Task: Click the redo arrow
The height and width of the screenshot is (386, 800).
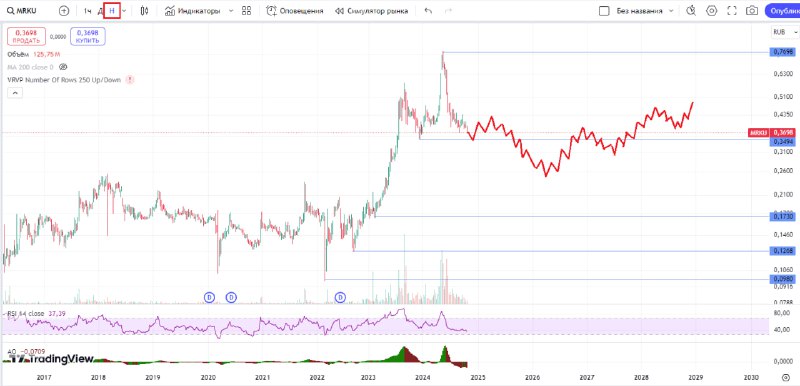Action: 448,11
